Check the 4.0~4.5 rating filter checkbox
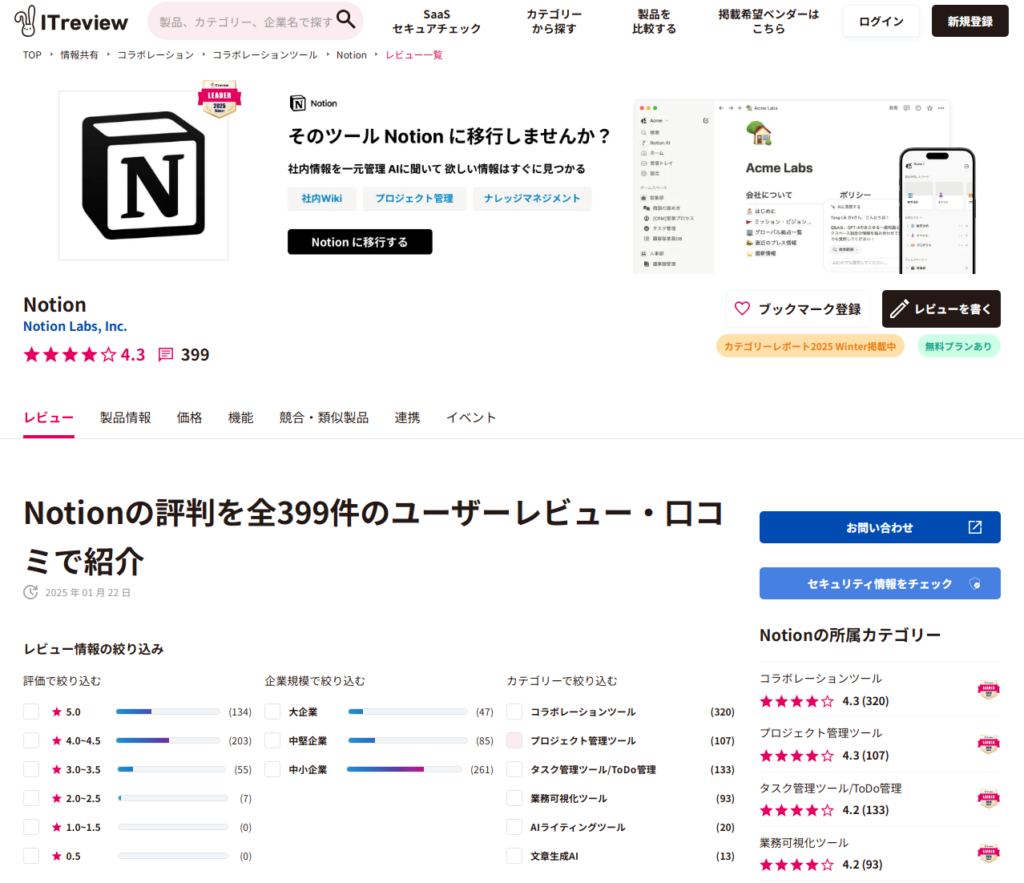This screenshot has height=883, width=1024. click(31, 741)
